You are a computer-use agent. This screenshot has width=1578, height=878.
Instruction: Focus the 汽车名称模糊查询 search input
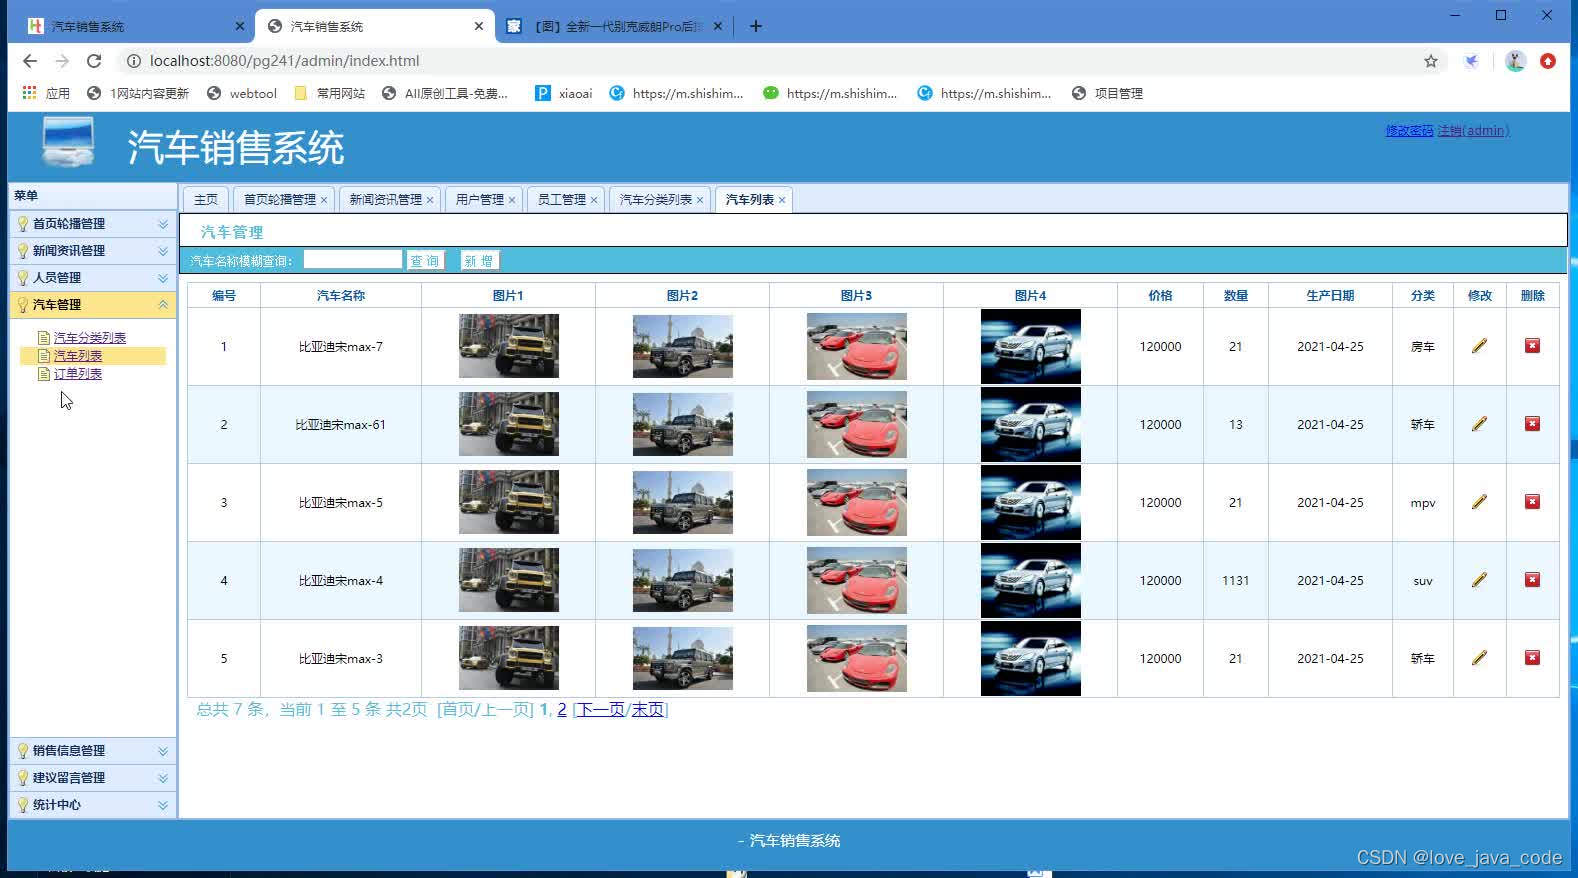pos(353,260)
